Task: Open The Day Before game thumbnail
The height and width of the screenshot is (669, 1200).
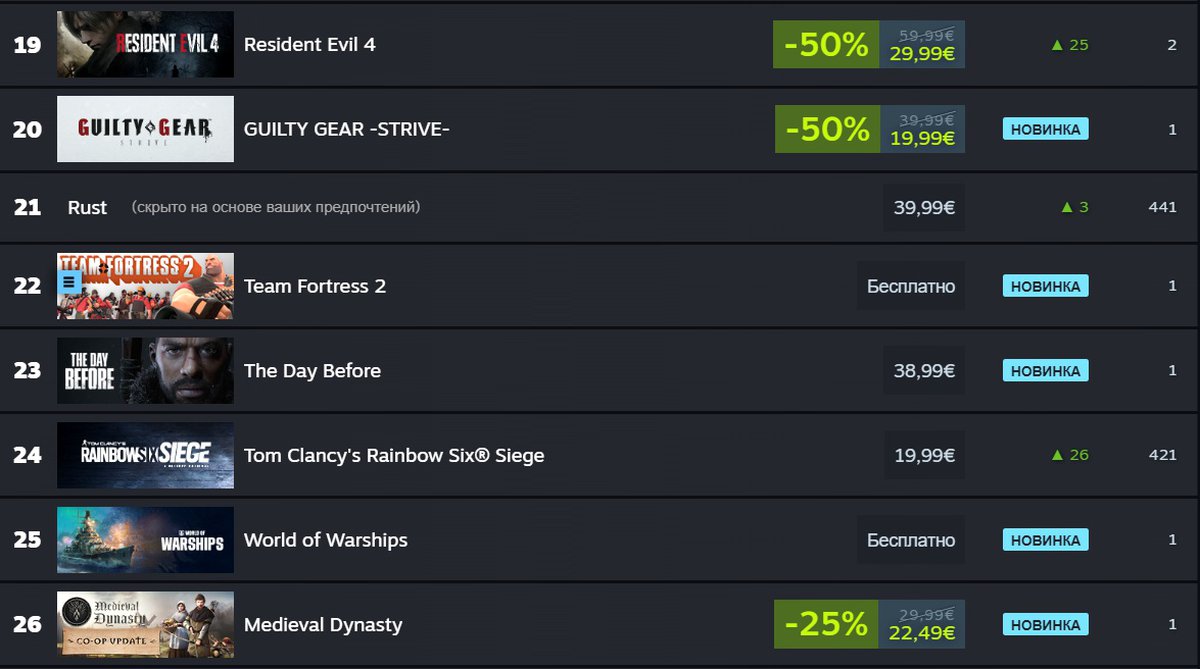Action: [x=145, y=370]
